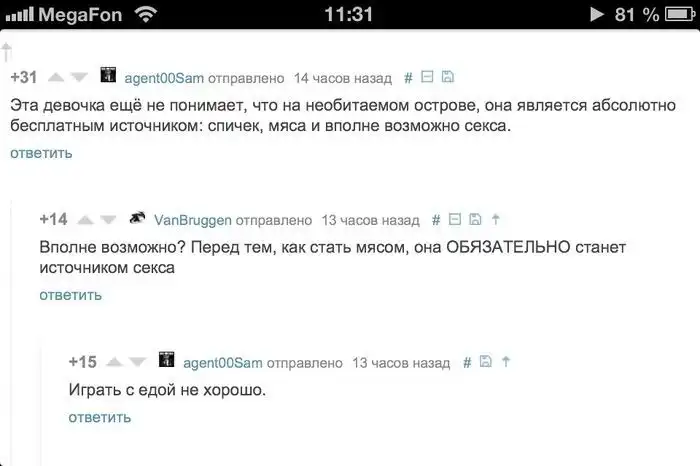This screenshot has height=466, width=700.
Task: Jump to parent from the +15 comment
Action: pyautogui.click(x=506, y=362)
